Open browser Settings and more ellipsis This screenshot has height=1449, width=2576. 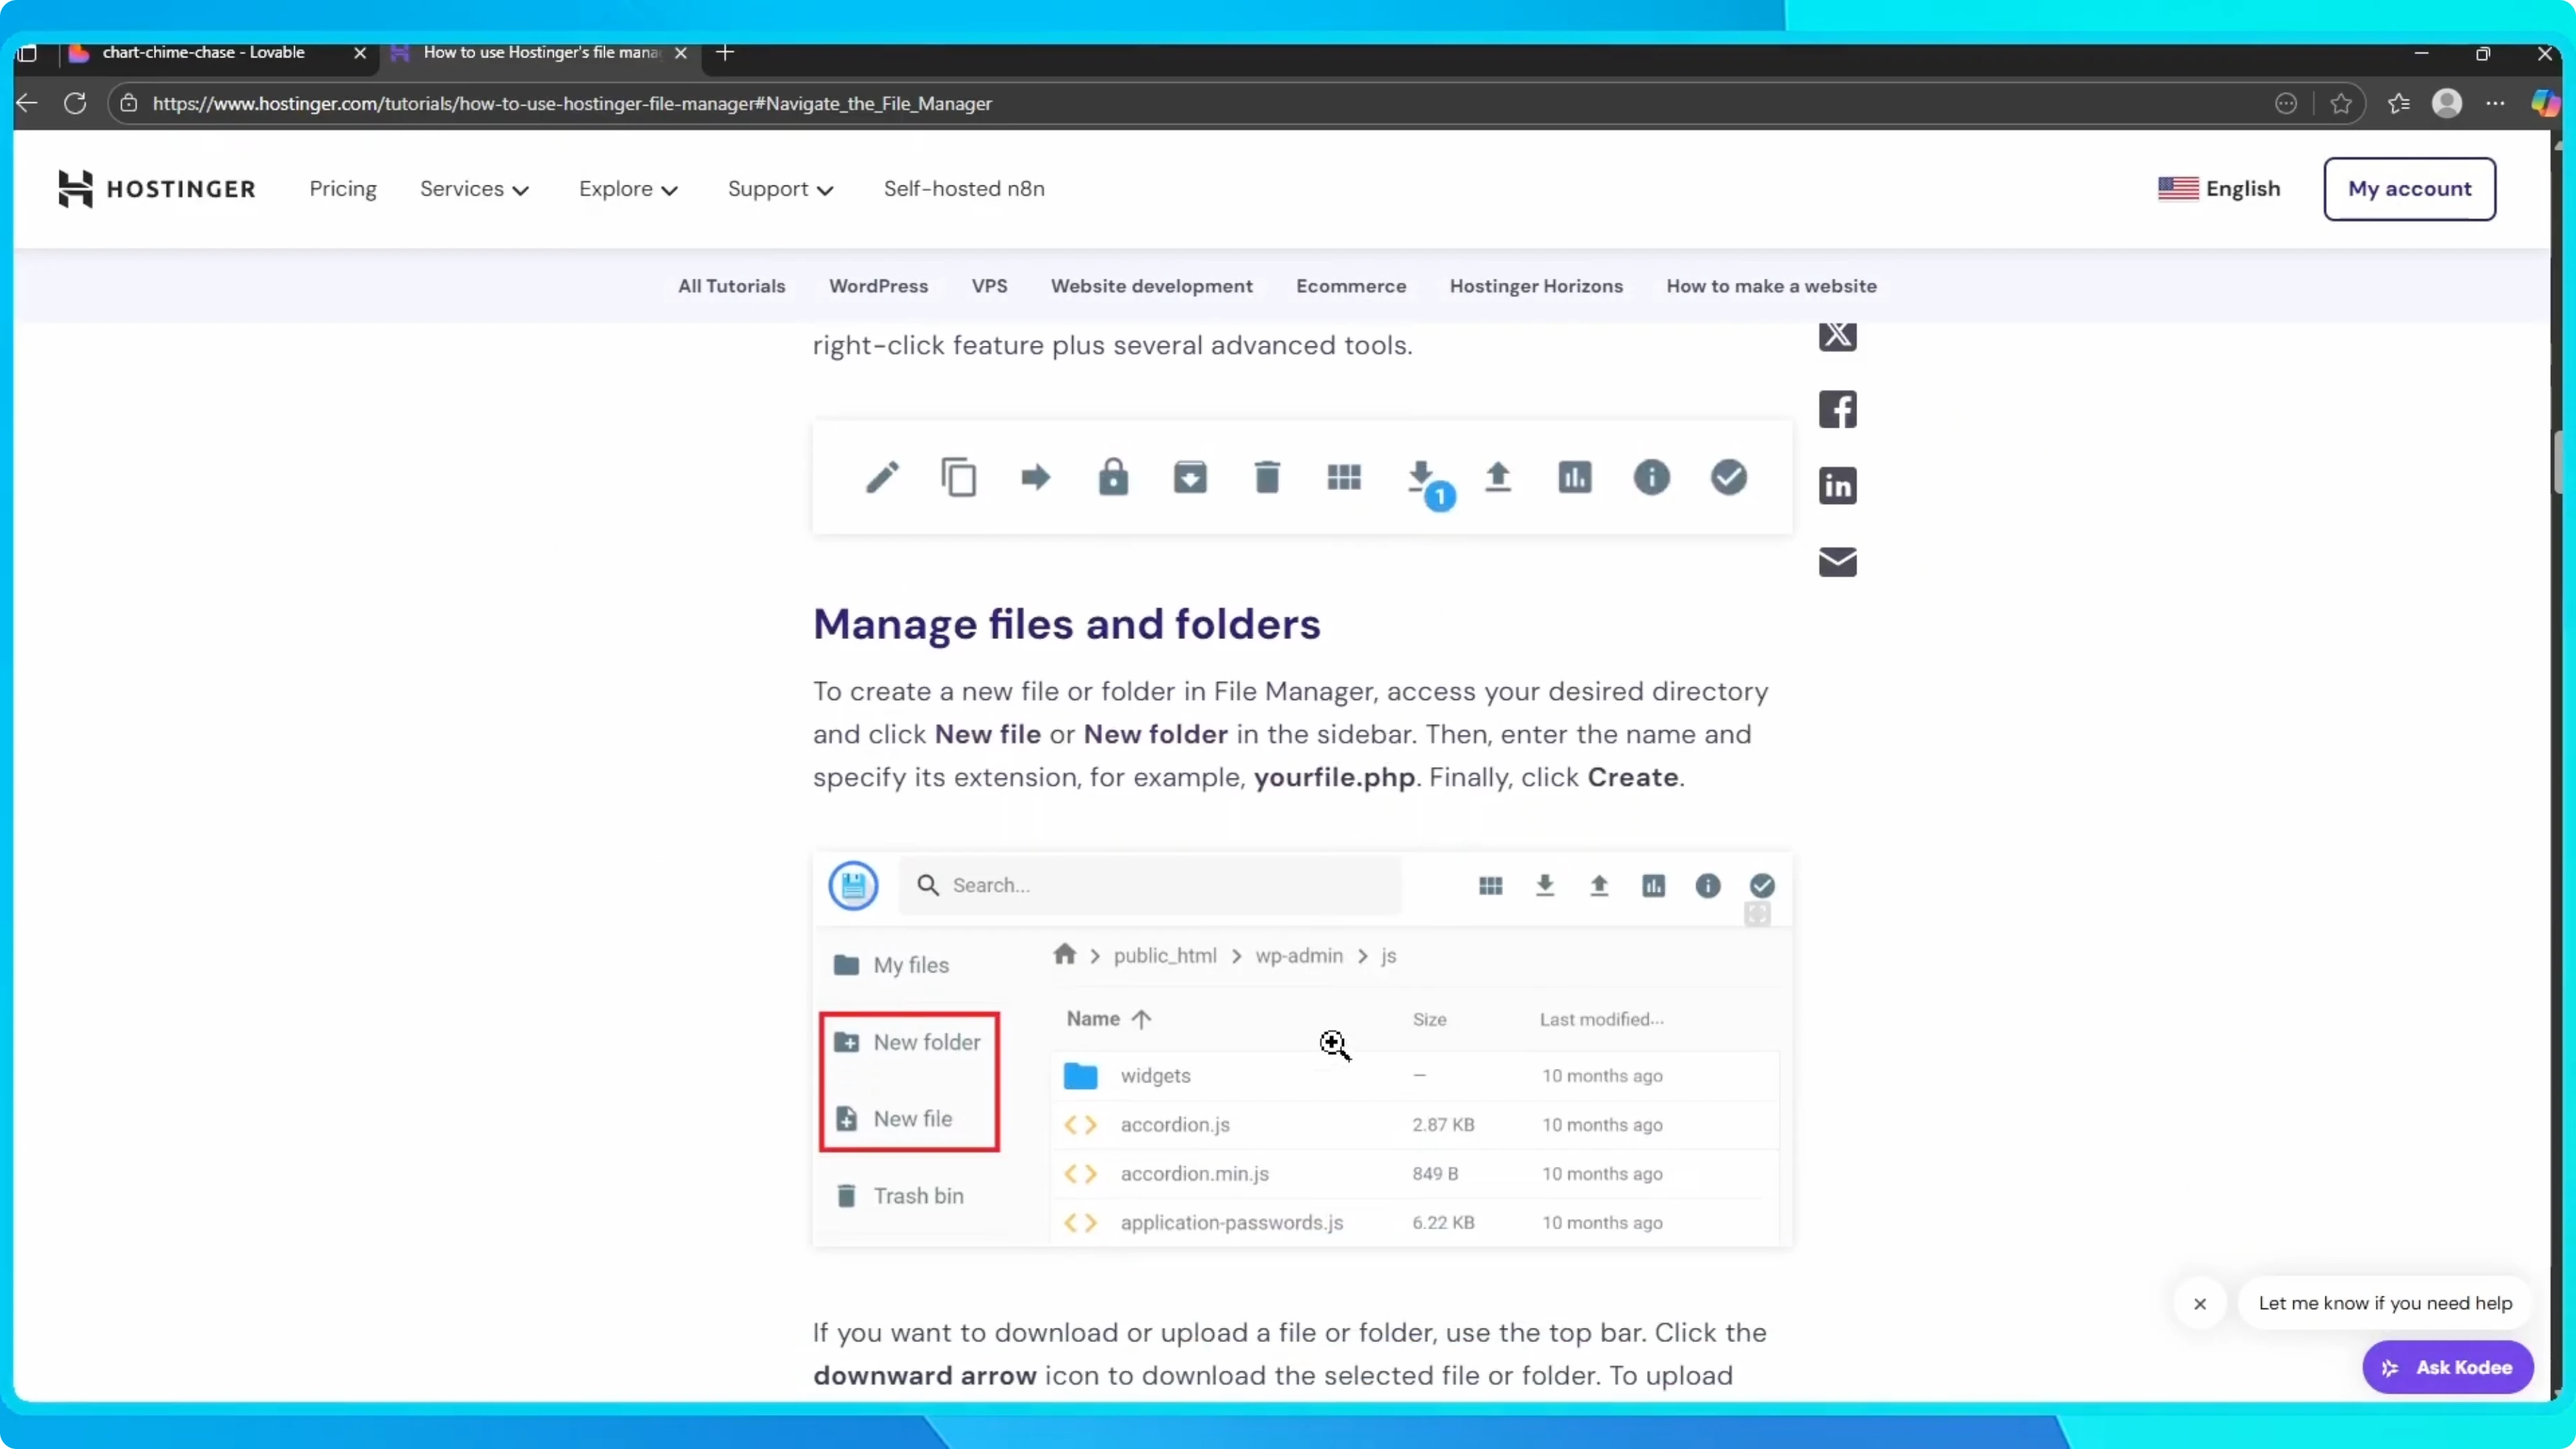click(2495, 103)
